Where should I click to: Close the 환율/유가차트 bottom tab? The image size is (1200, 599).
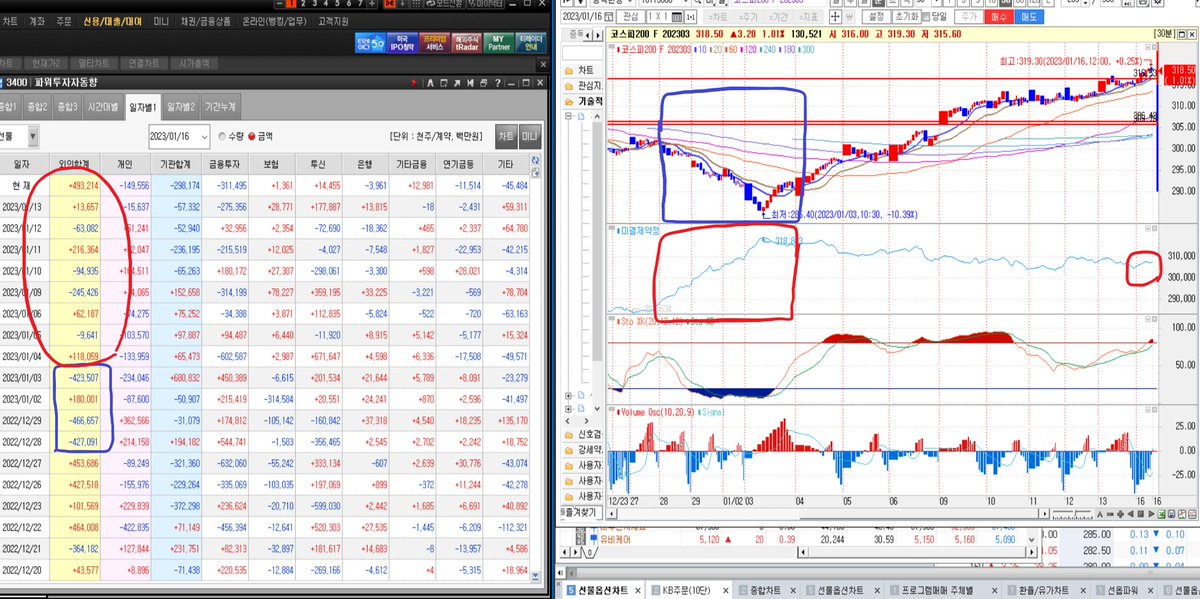point(1083,590)
